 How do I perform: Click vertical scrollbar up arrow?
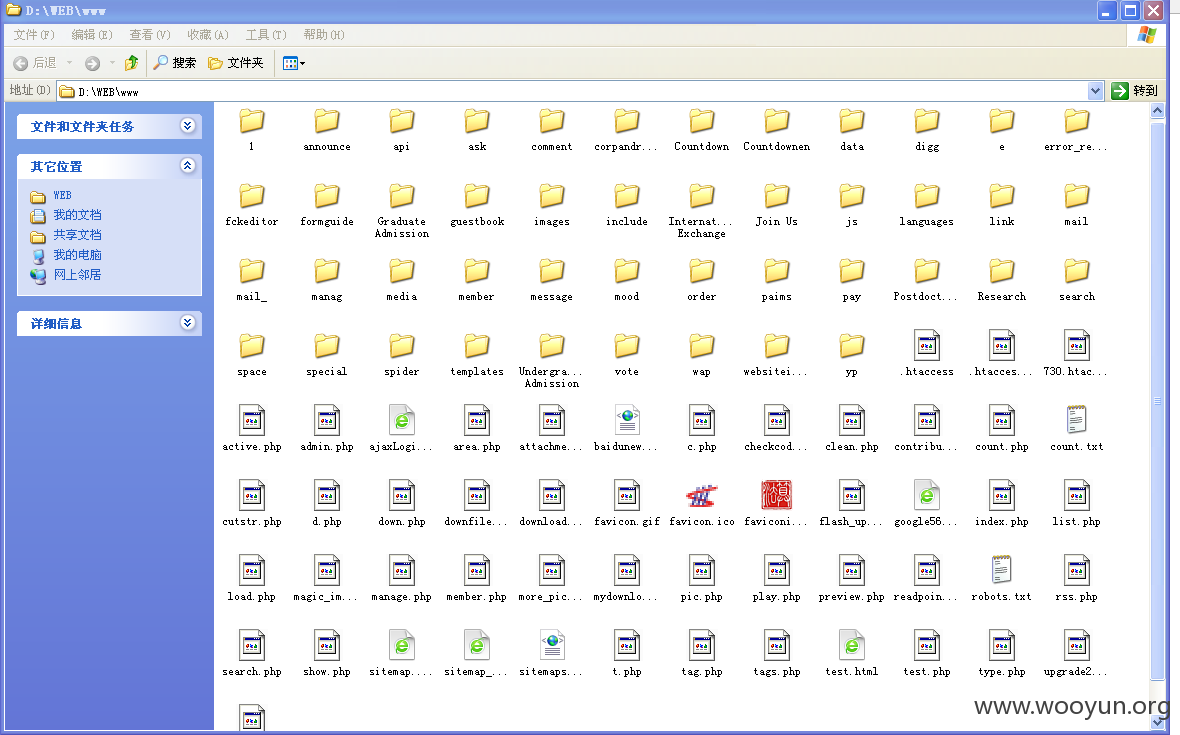(x=1157, y=110)
